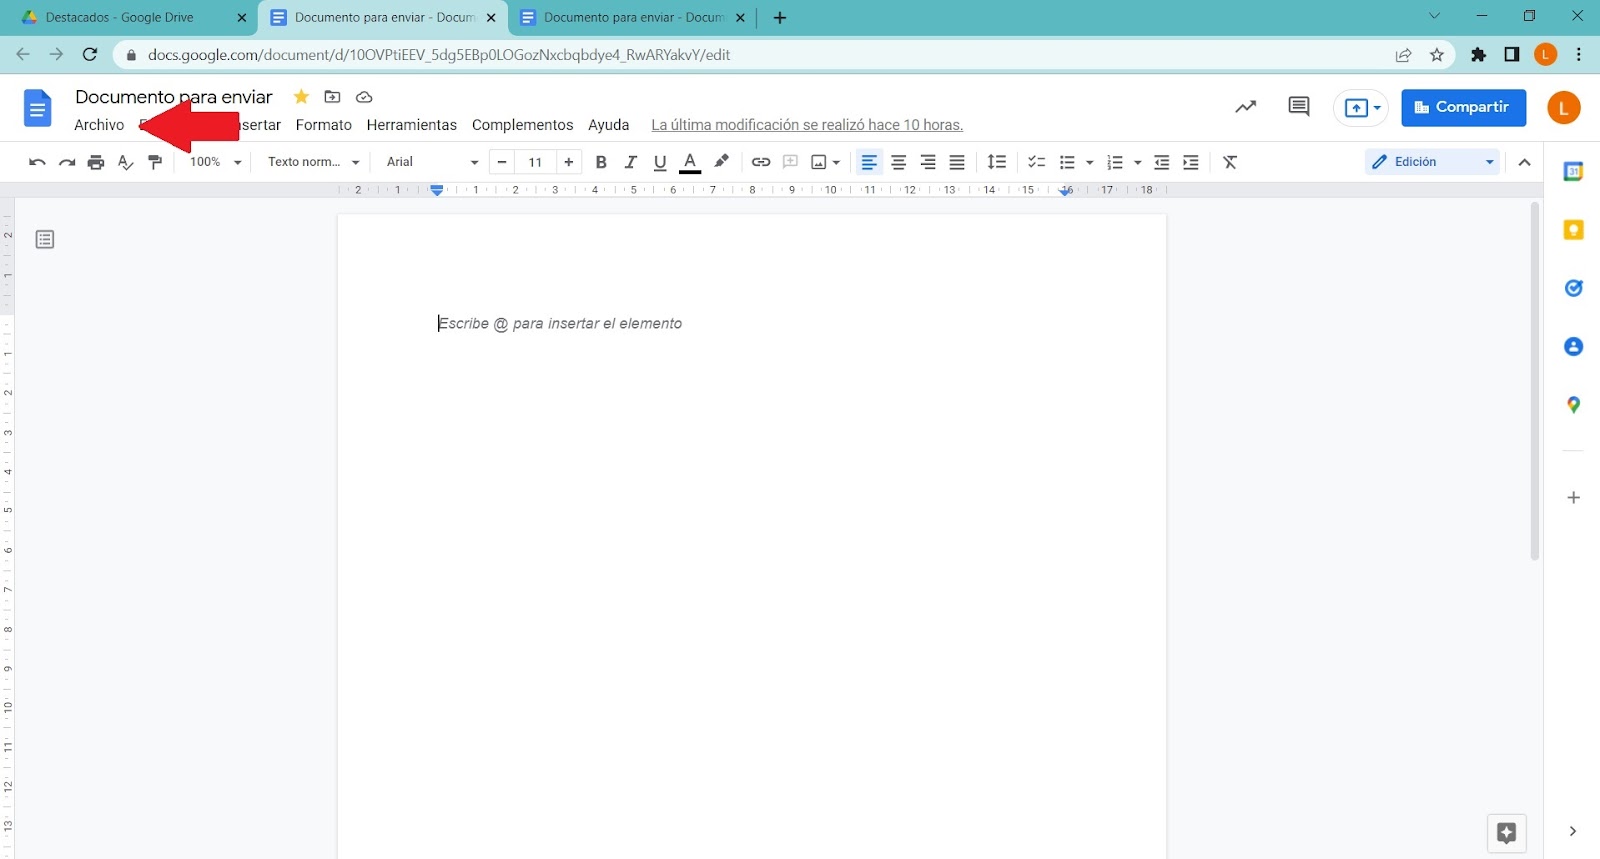
Task: Toggle bold formatting
Action: pyautogui.click(x=601, y=162)
